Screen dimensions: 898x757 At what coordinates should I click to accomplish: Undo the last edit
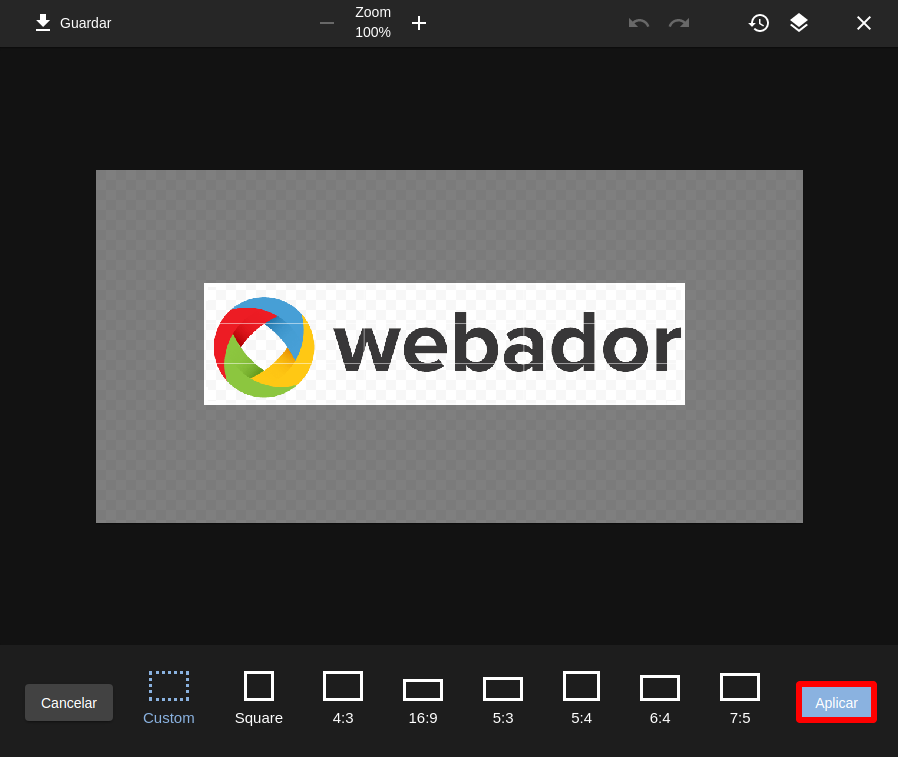[x=639, y=23]
